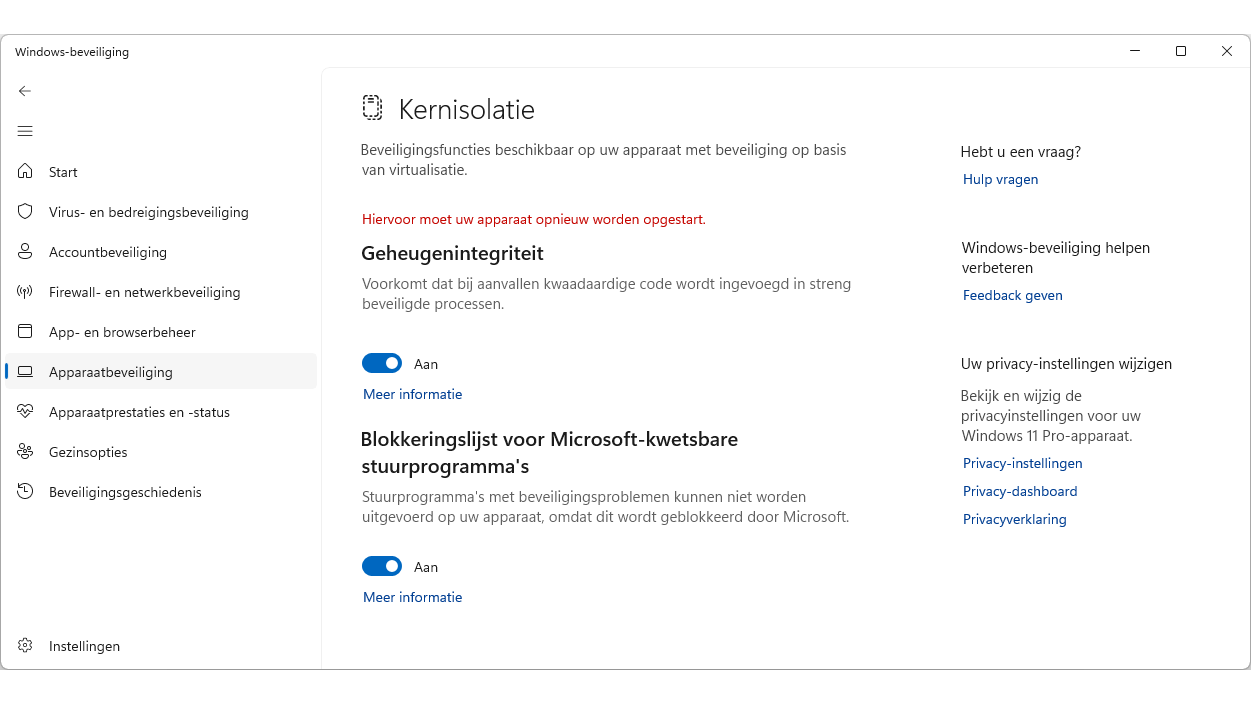Turn off the Geheugenintegriteit toggle

[382, 364]
